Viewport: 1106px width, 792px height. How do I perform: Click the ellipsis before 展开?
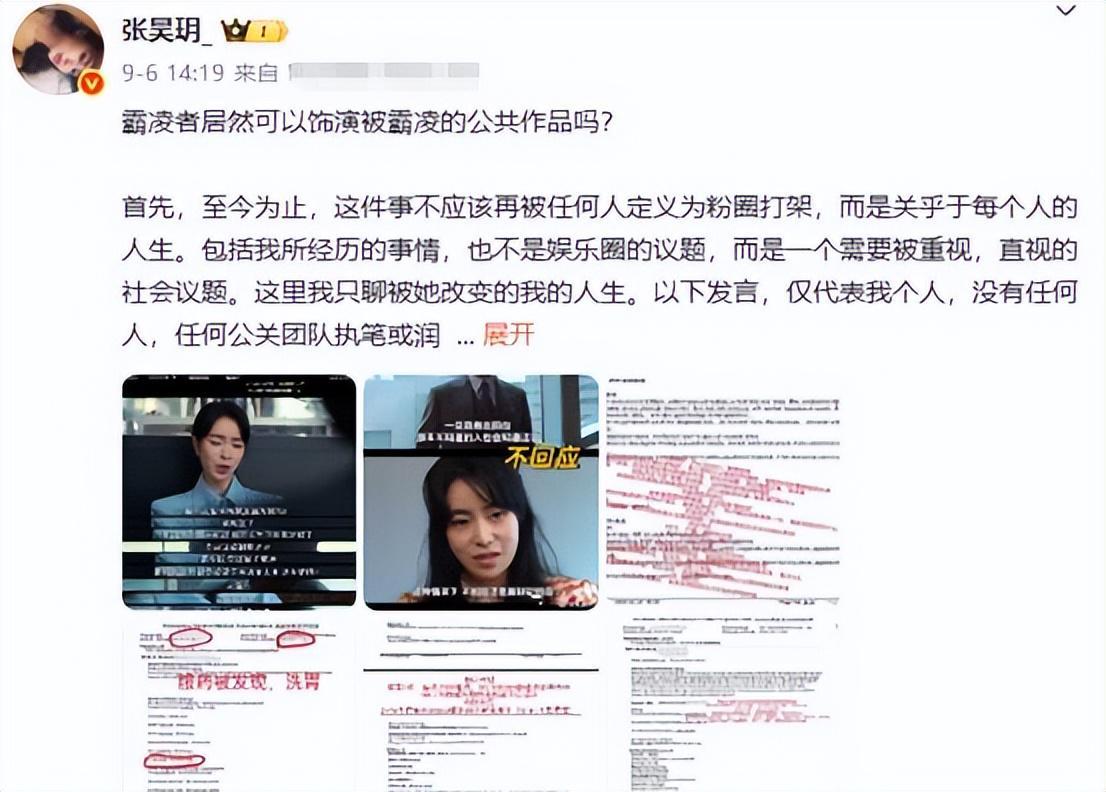[466, 336]
